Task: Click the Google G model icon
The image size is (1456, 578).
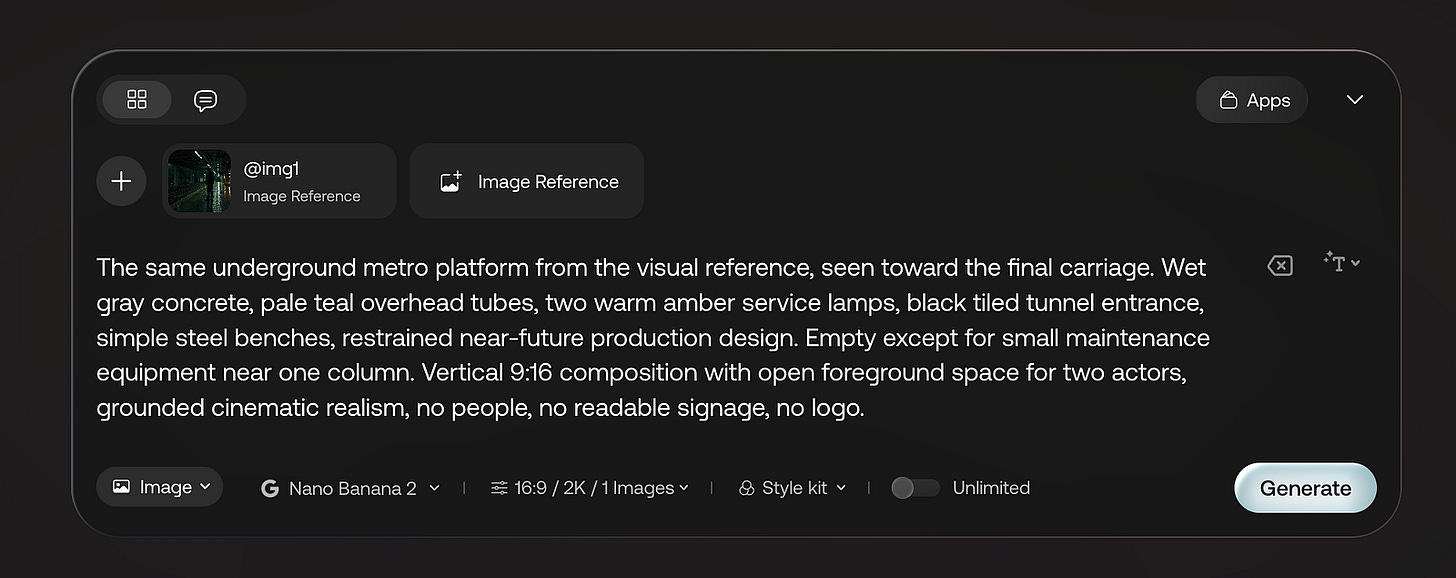Action: (x=269, y=488)
